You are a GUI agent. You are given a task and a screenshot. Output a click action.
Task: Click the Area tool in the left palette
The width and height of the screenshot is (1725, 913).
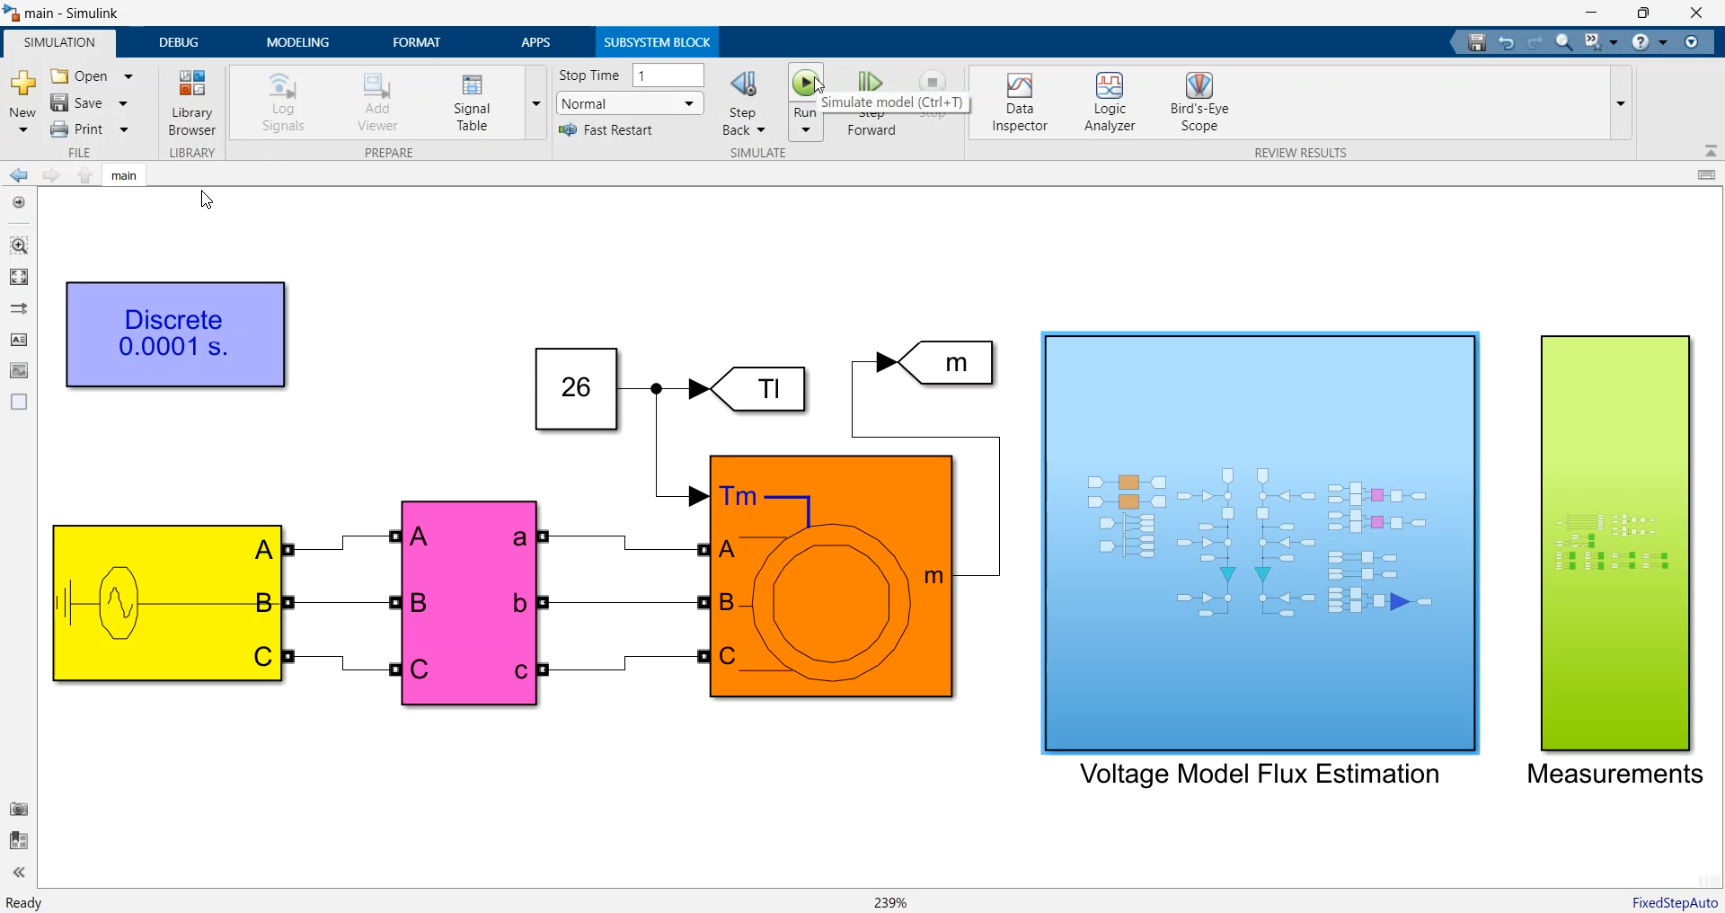click(19, 402)
